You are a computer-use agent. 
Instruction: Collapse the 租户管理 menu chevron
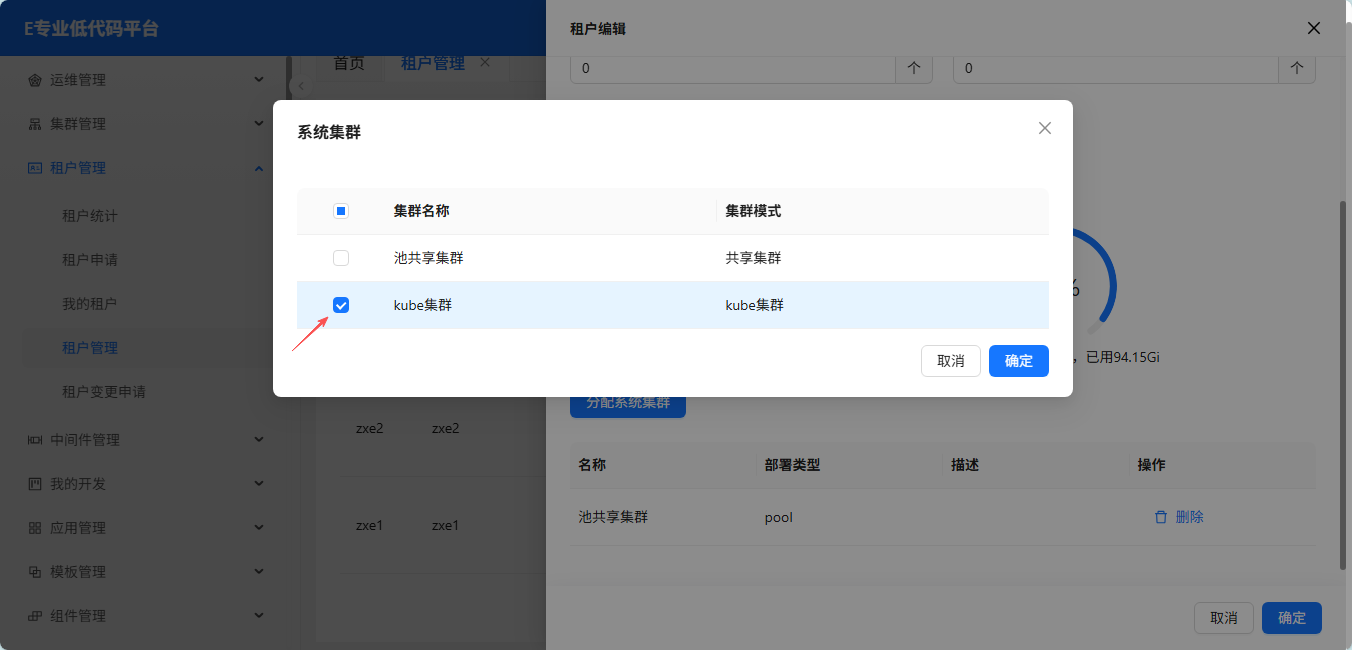[x=259, y=168]
